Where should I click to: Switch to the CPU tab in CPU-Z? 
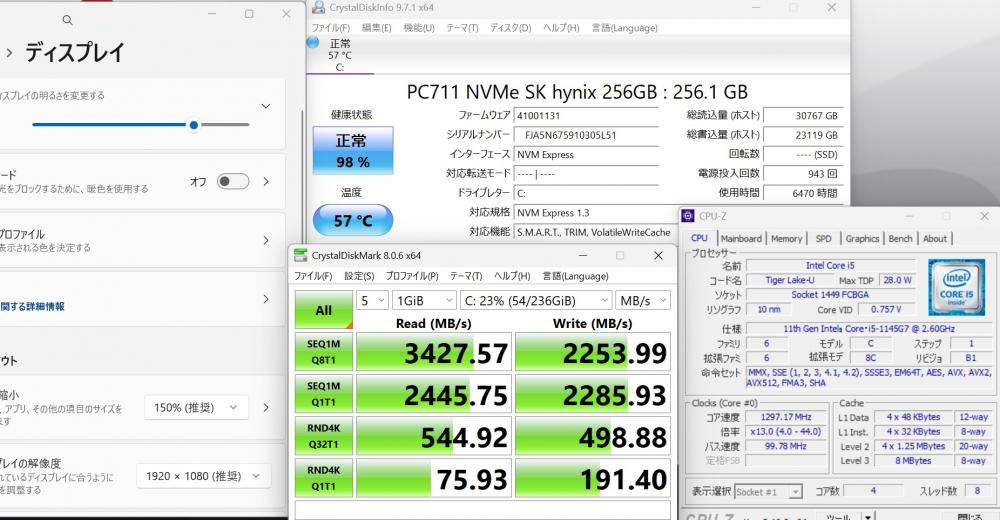(700, 238)
